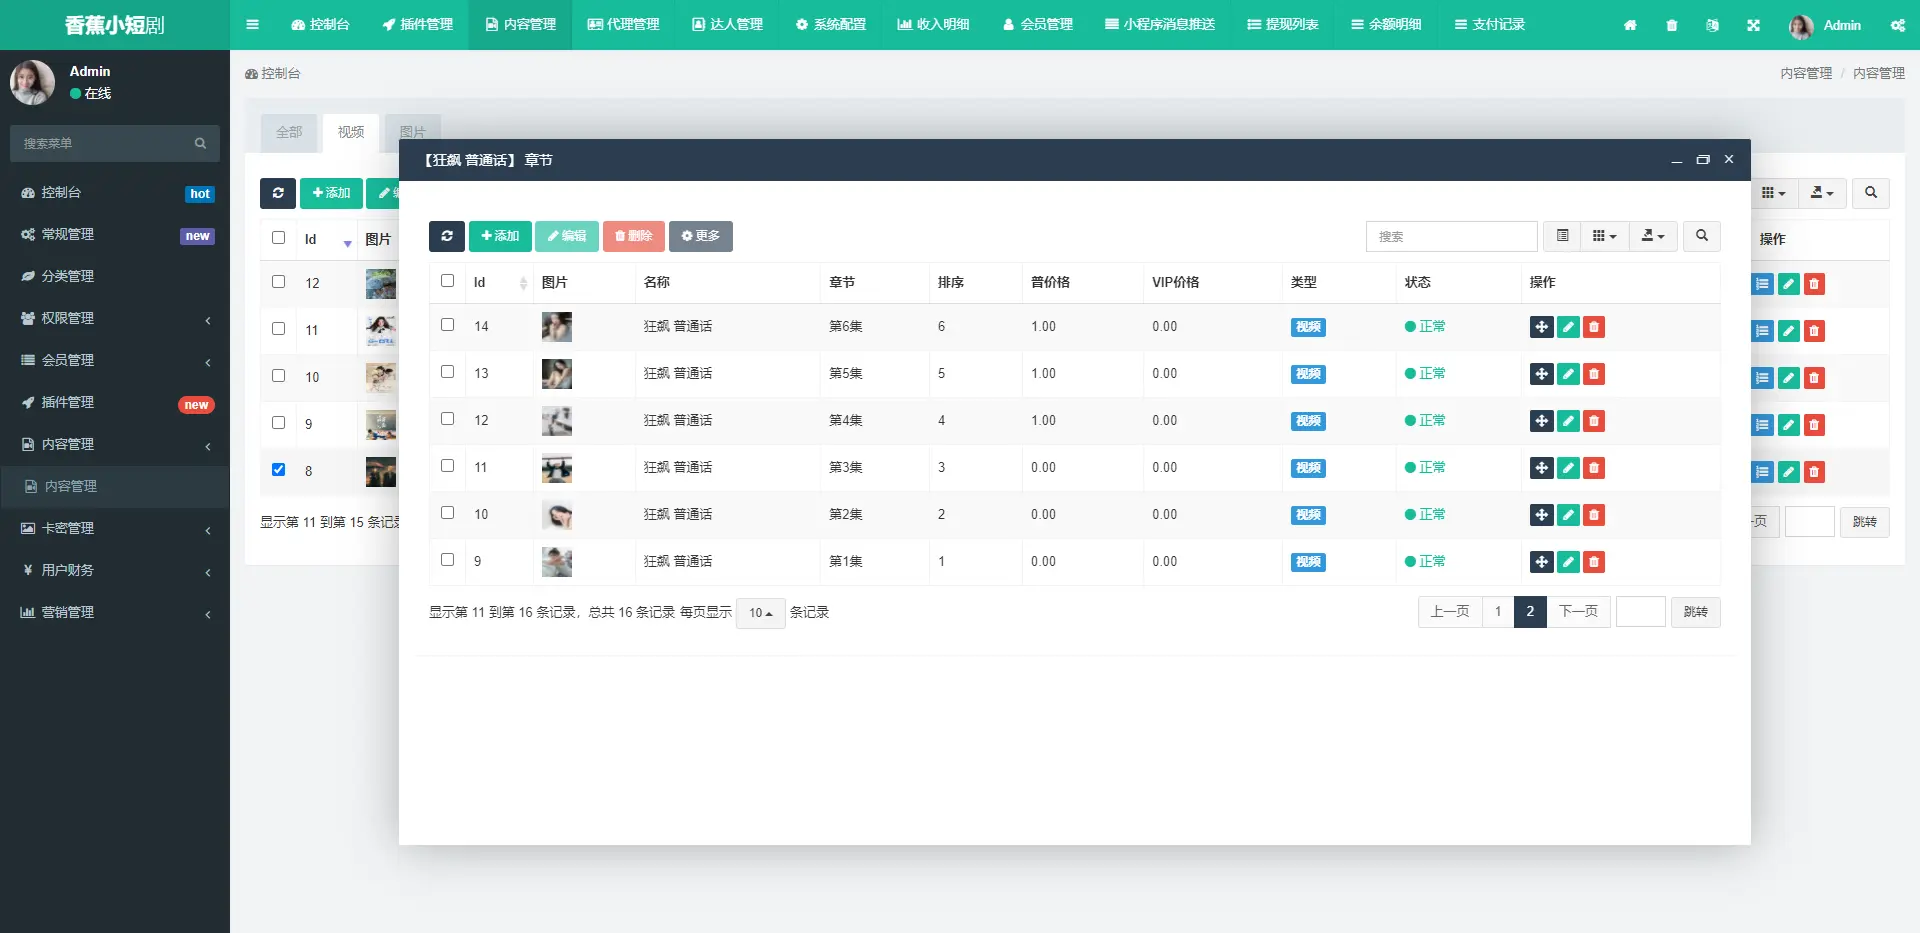Check the box for chapter row Id 9
Image resolution: width=1920 pixels, height=933 pixels.
[447, 560]
